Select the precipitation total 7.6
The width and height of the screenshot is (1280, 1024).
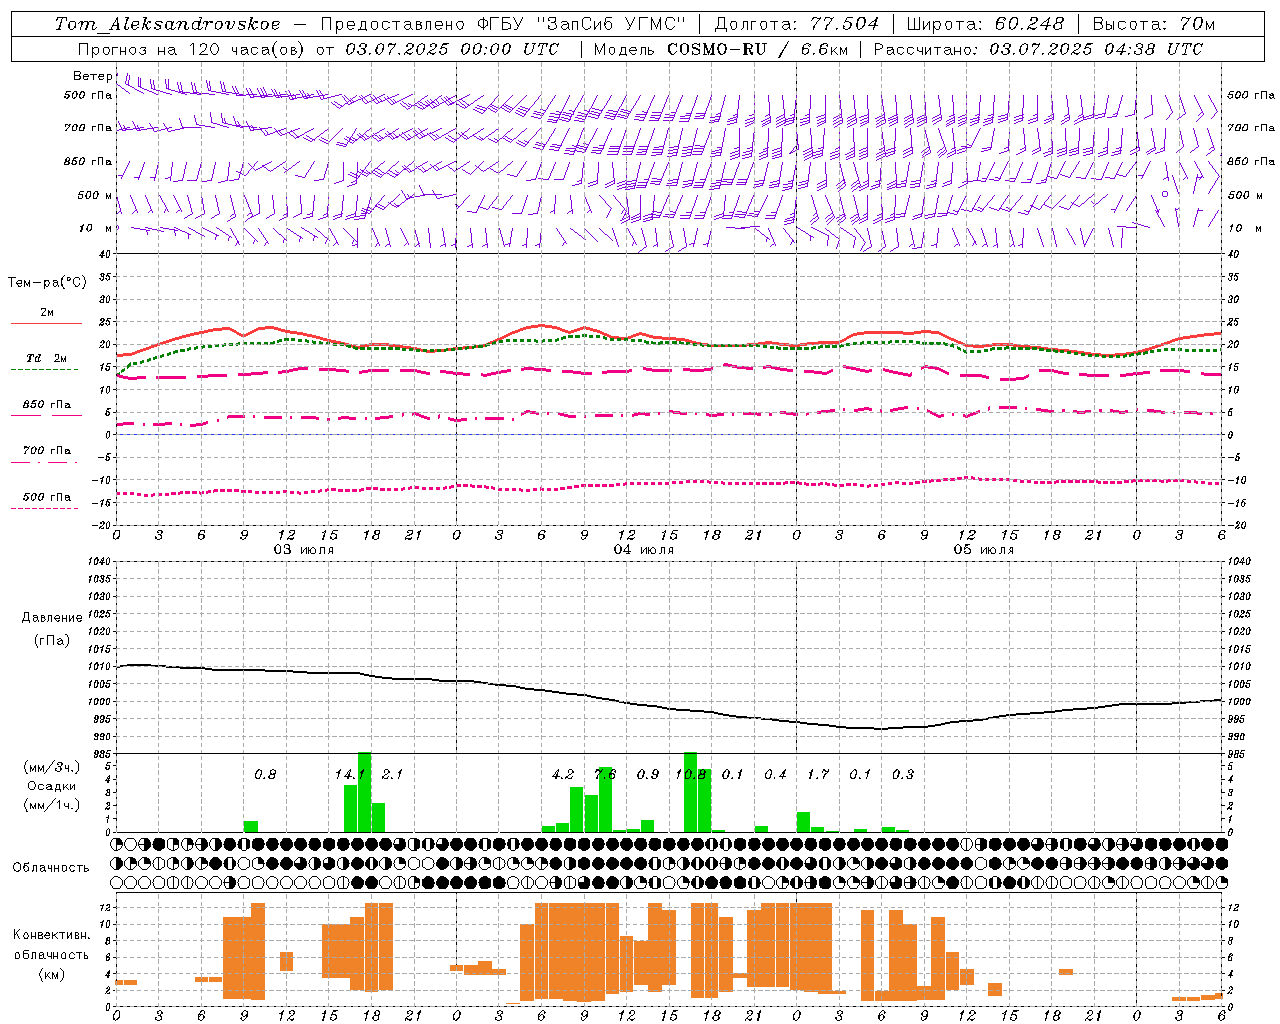tap(605, 775)
